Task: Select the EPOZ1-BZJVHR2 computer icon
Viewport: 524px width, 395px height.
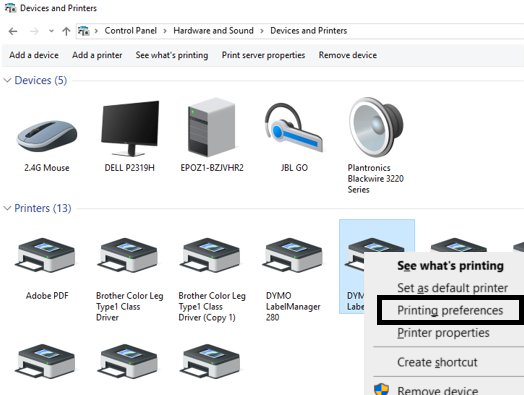Action: click(x=212, y=127)
